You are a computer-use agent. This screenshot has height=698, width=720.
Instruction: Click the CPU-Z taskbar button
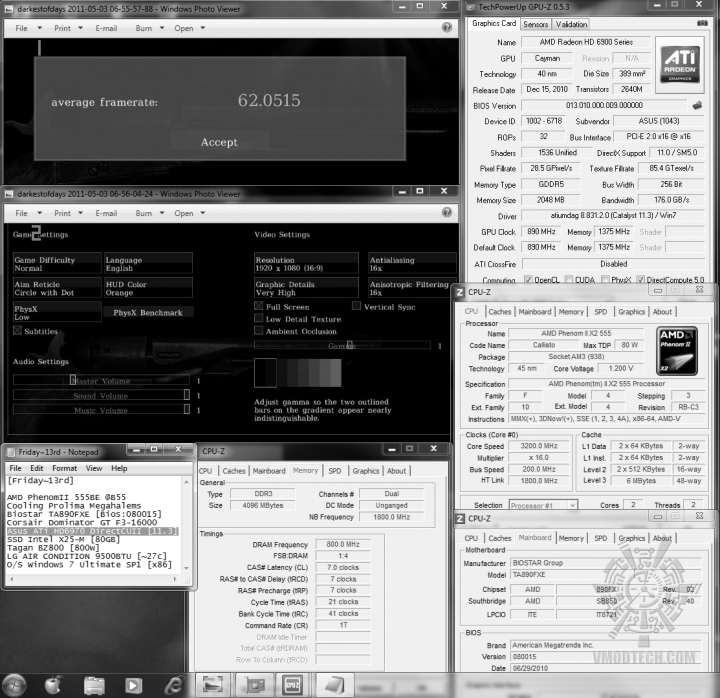293,686
